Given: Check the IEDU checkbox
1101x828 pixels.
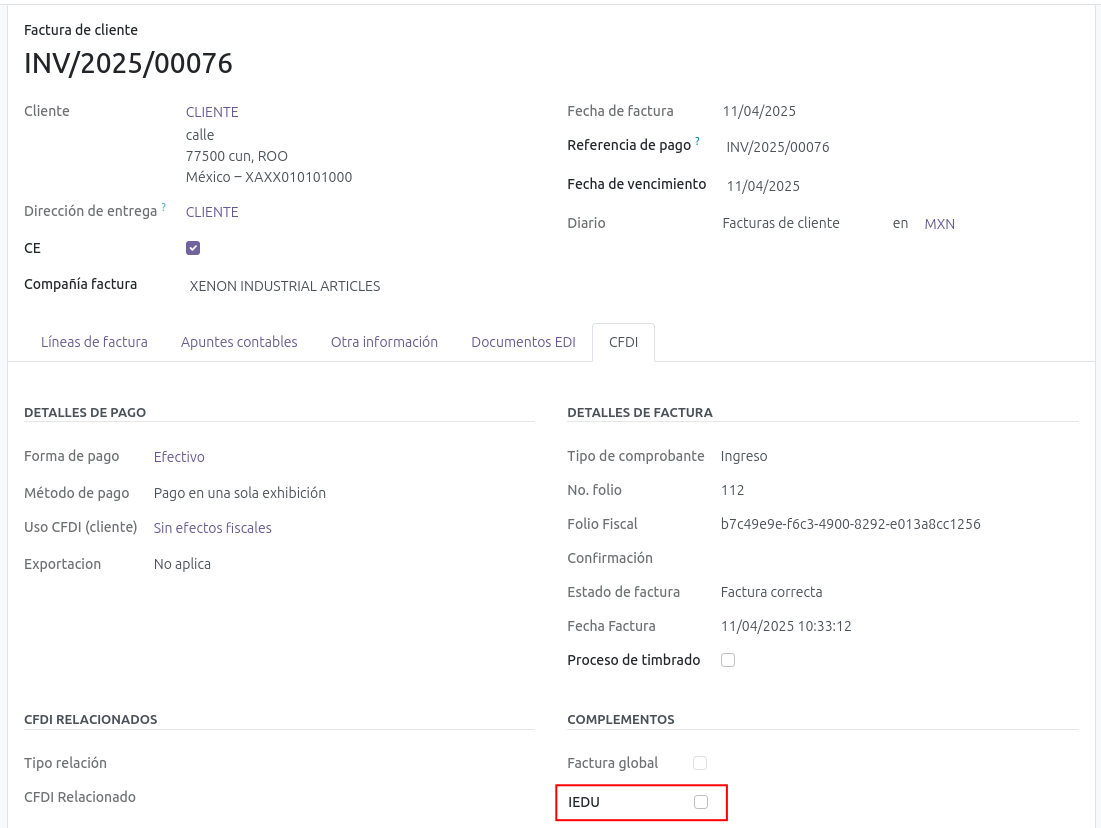Looking at the screenshot, I should [701, 802].
